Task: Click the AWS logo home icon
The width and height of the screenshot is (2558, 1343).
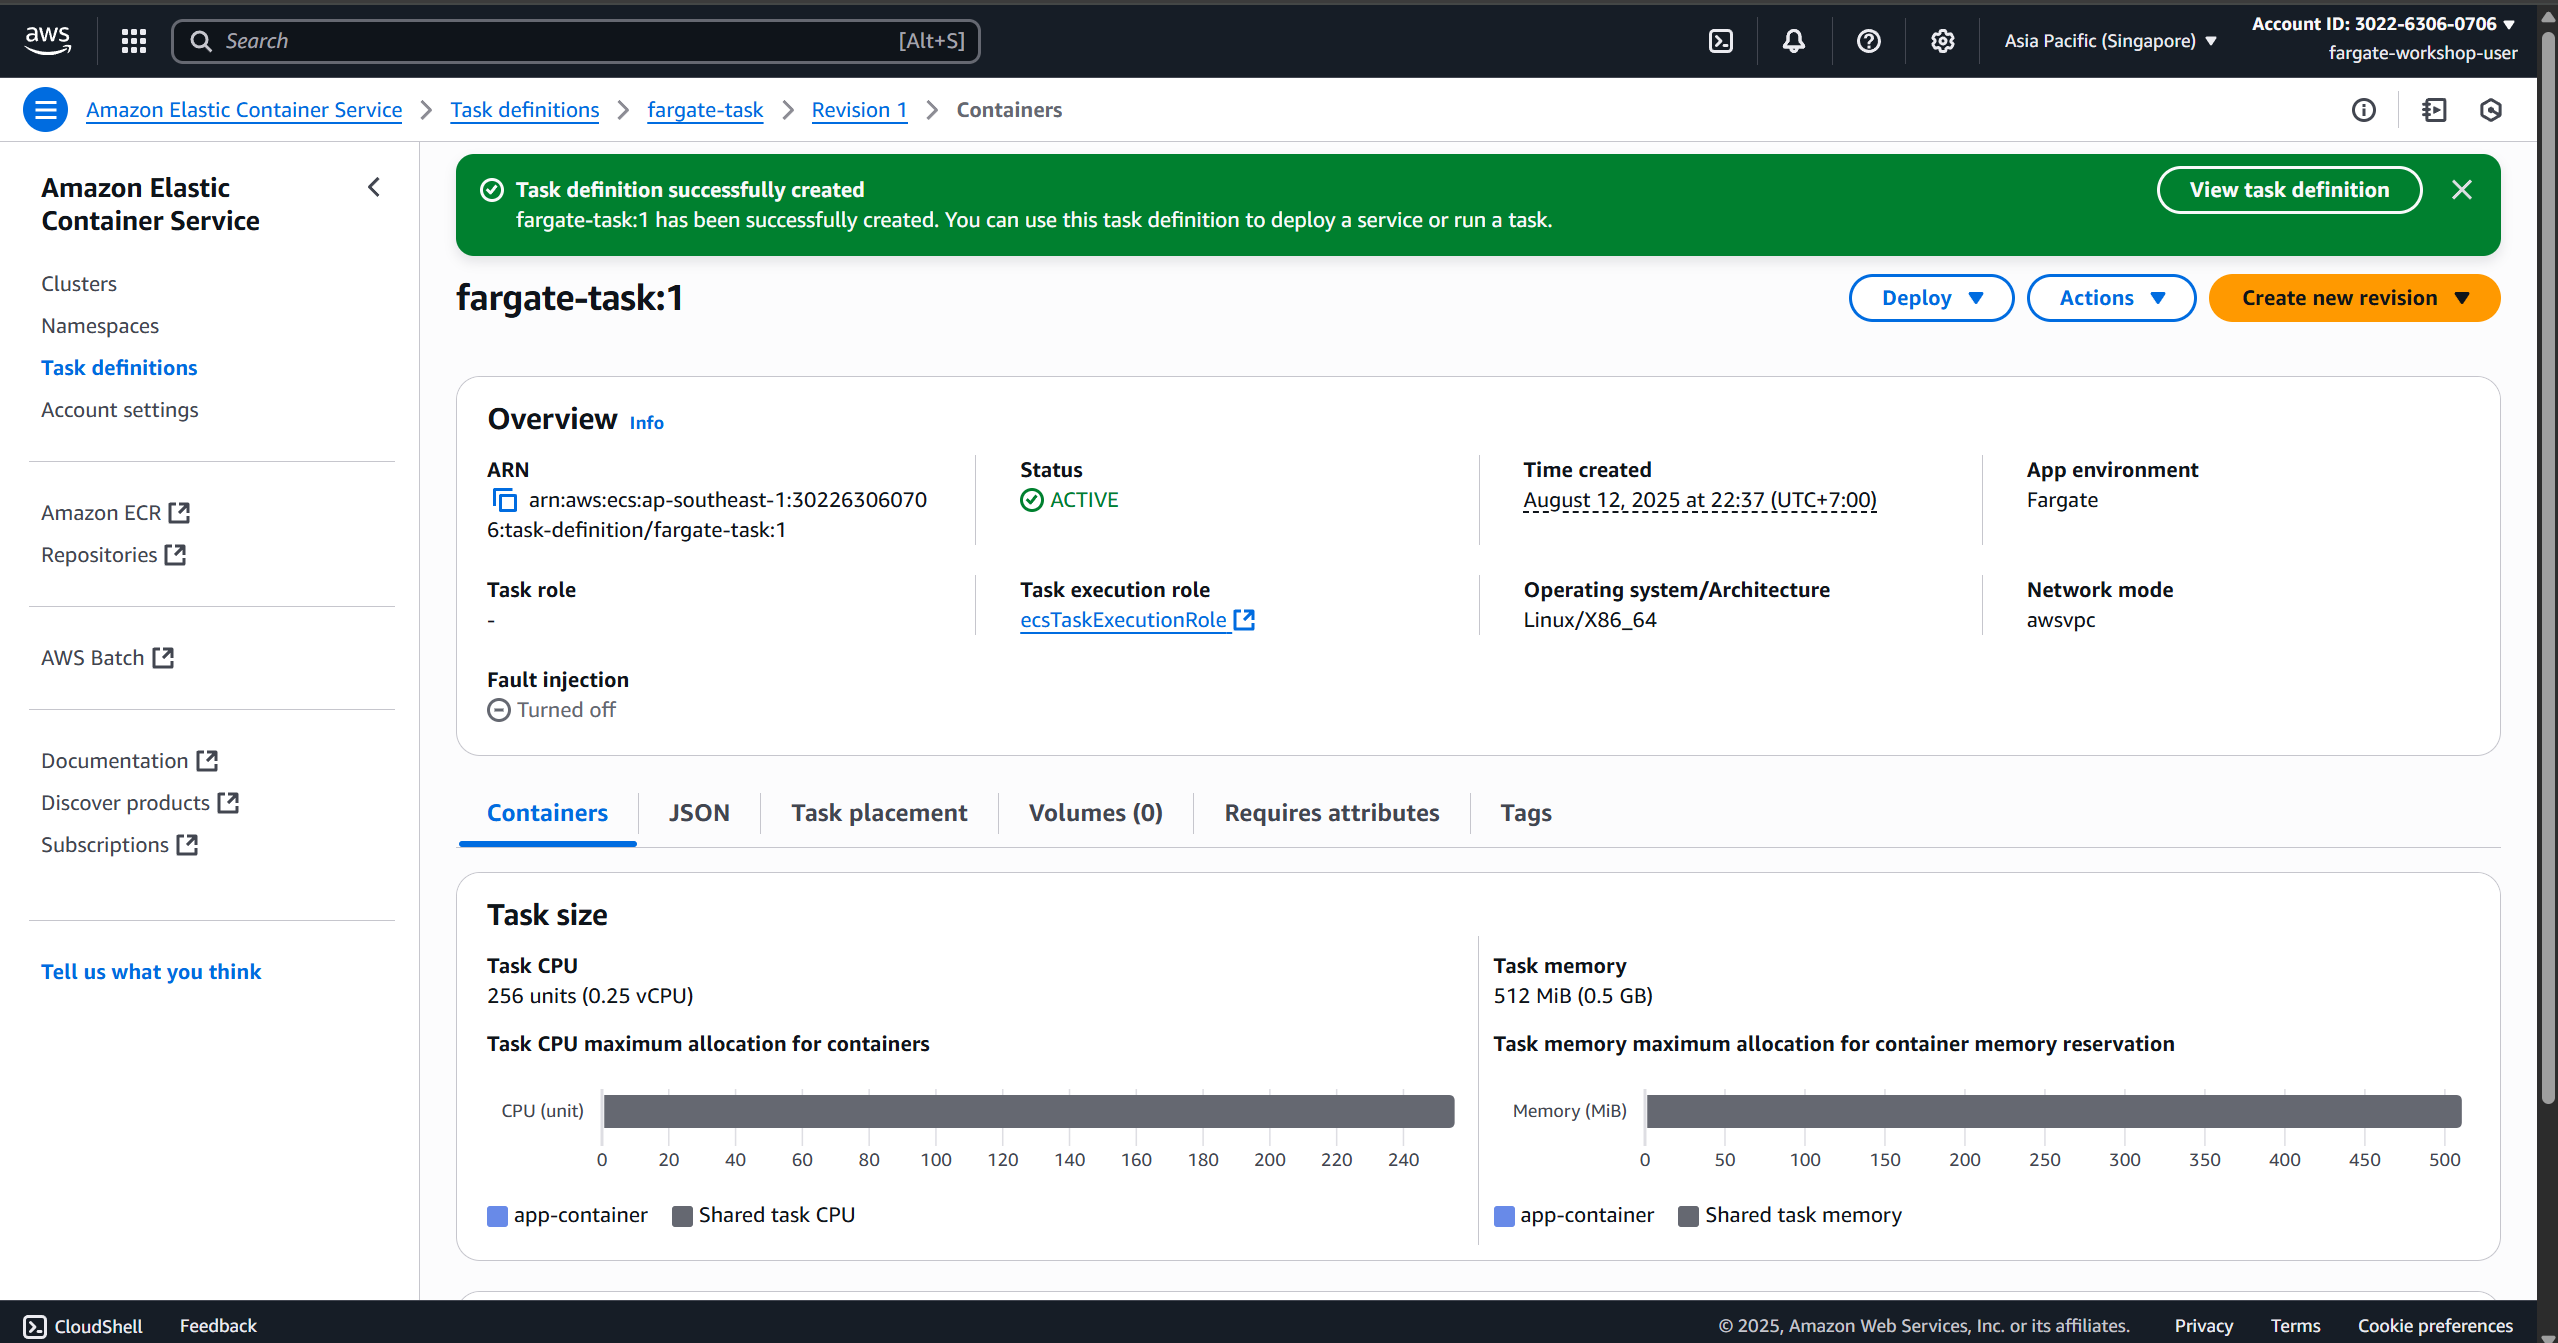Action: point(47,41)
